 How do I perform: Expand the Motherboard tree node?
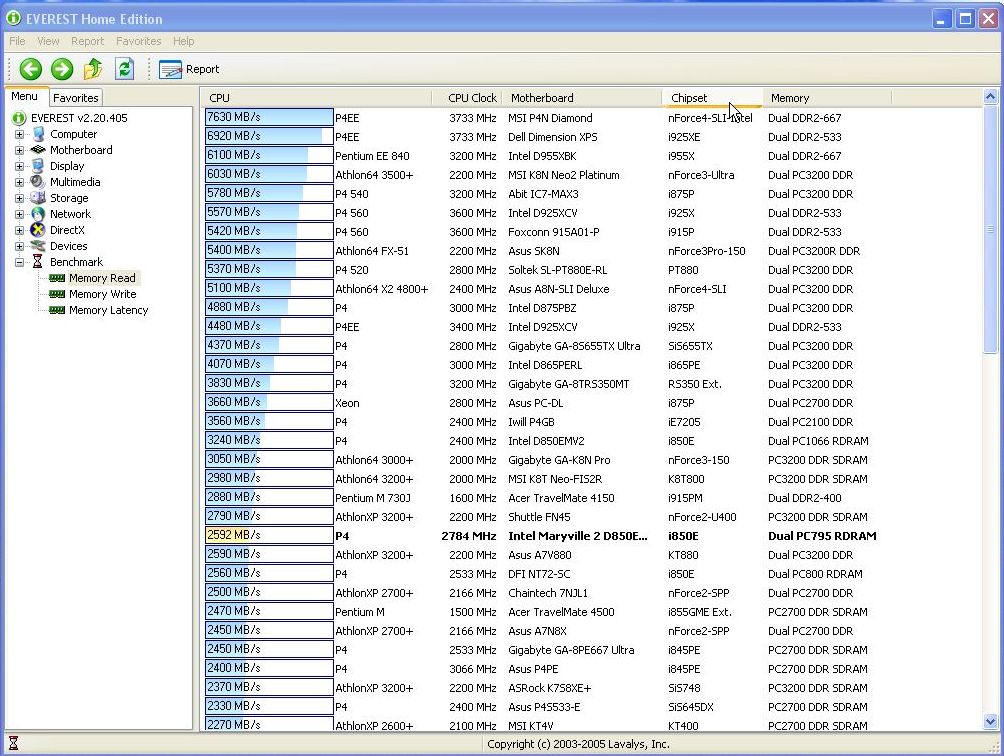[19, 150]
